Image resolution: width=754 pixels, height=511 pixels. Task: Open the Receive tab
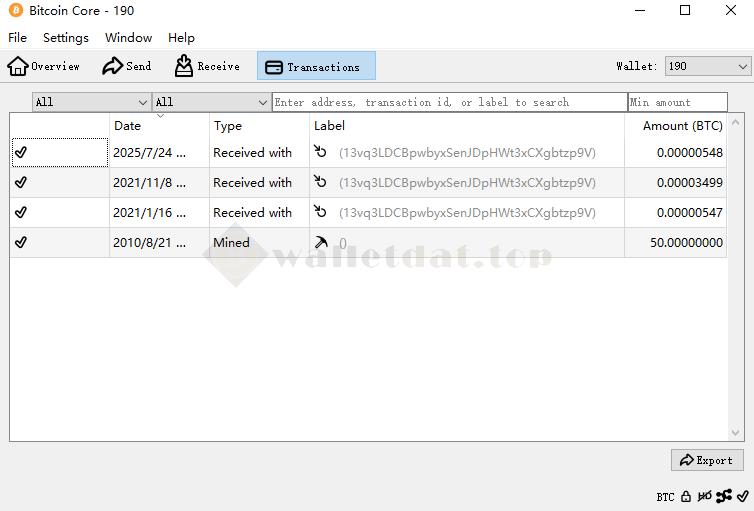click(208, 66)
